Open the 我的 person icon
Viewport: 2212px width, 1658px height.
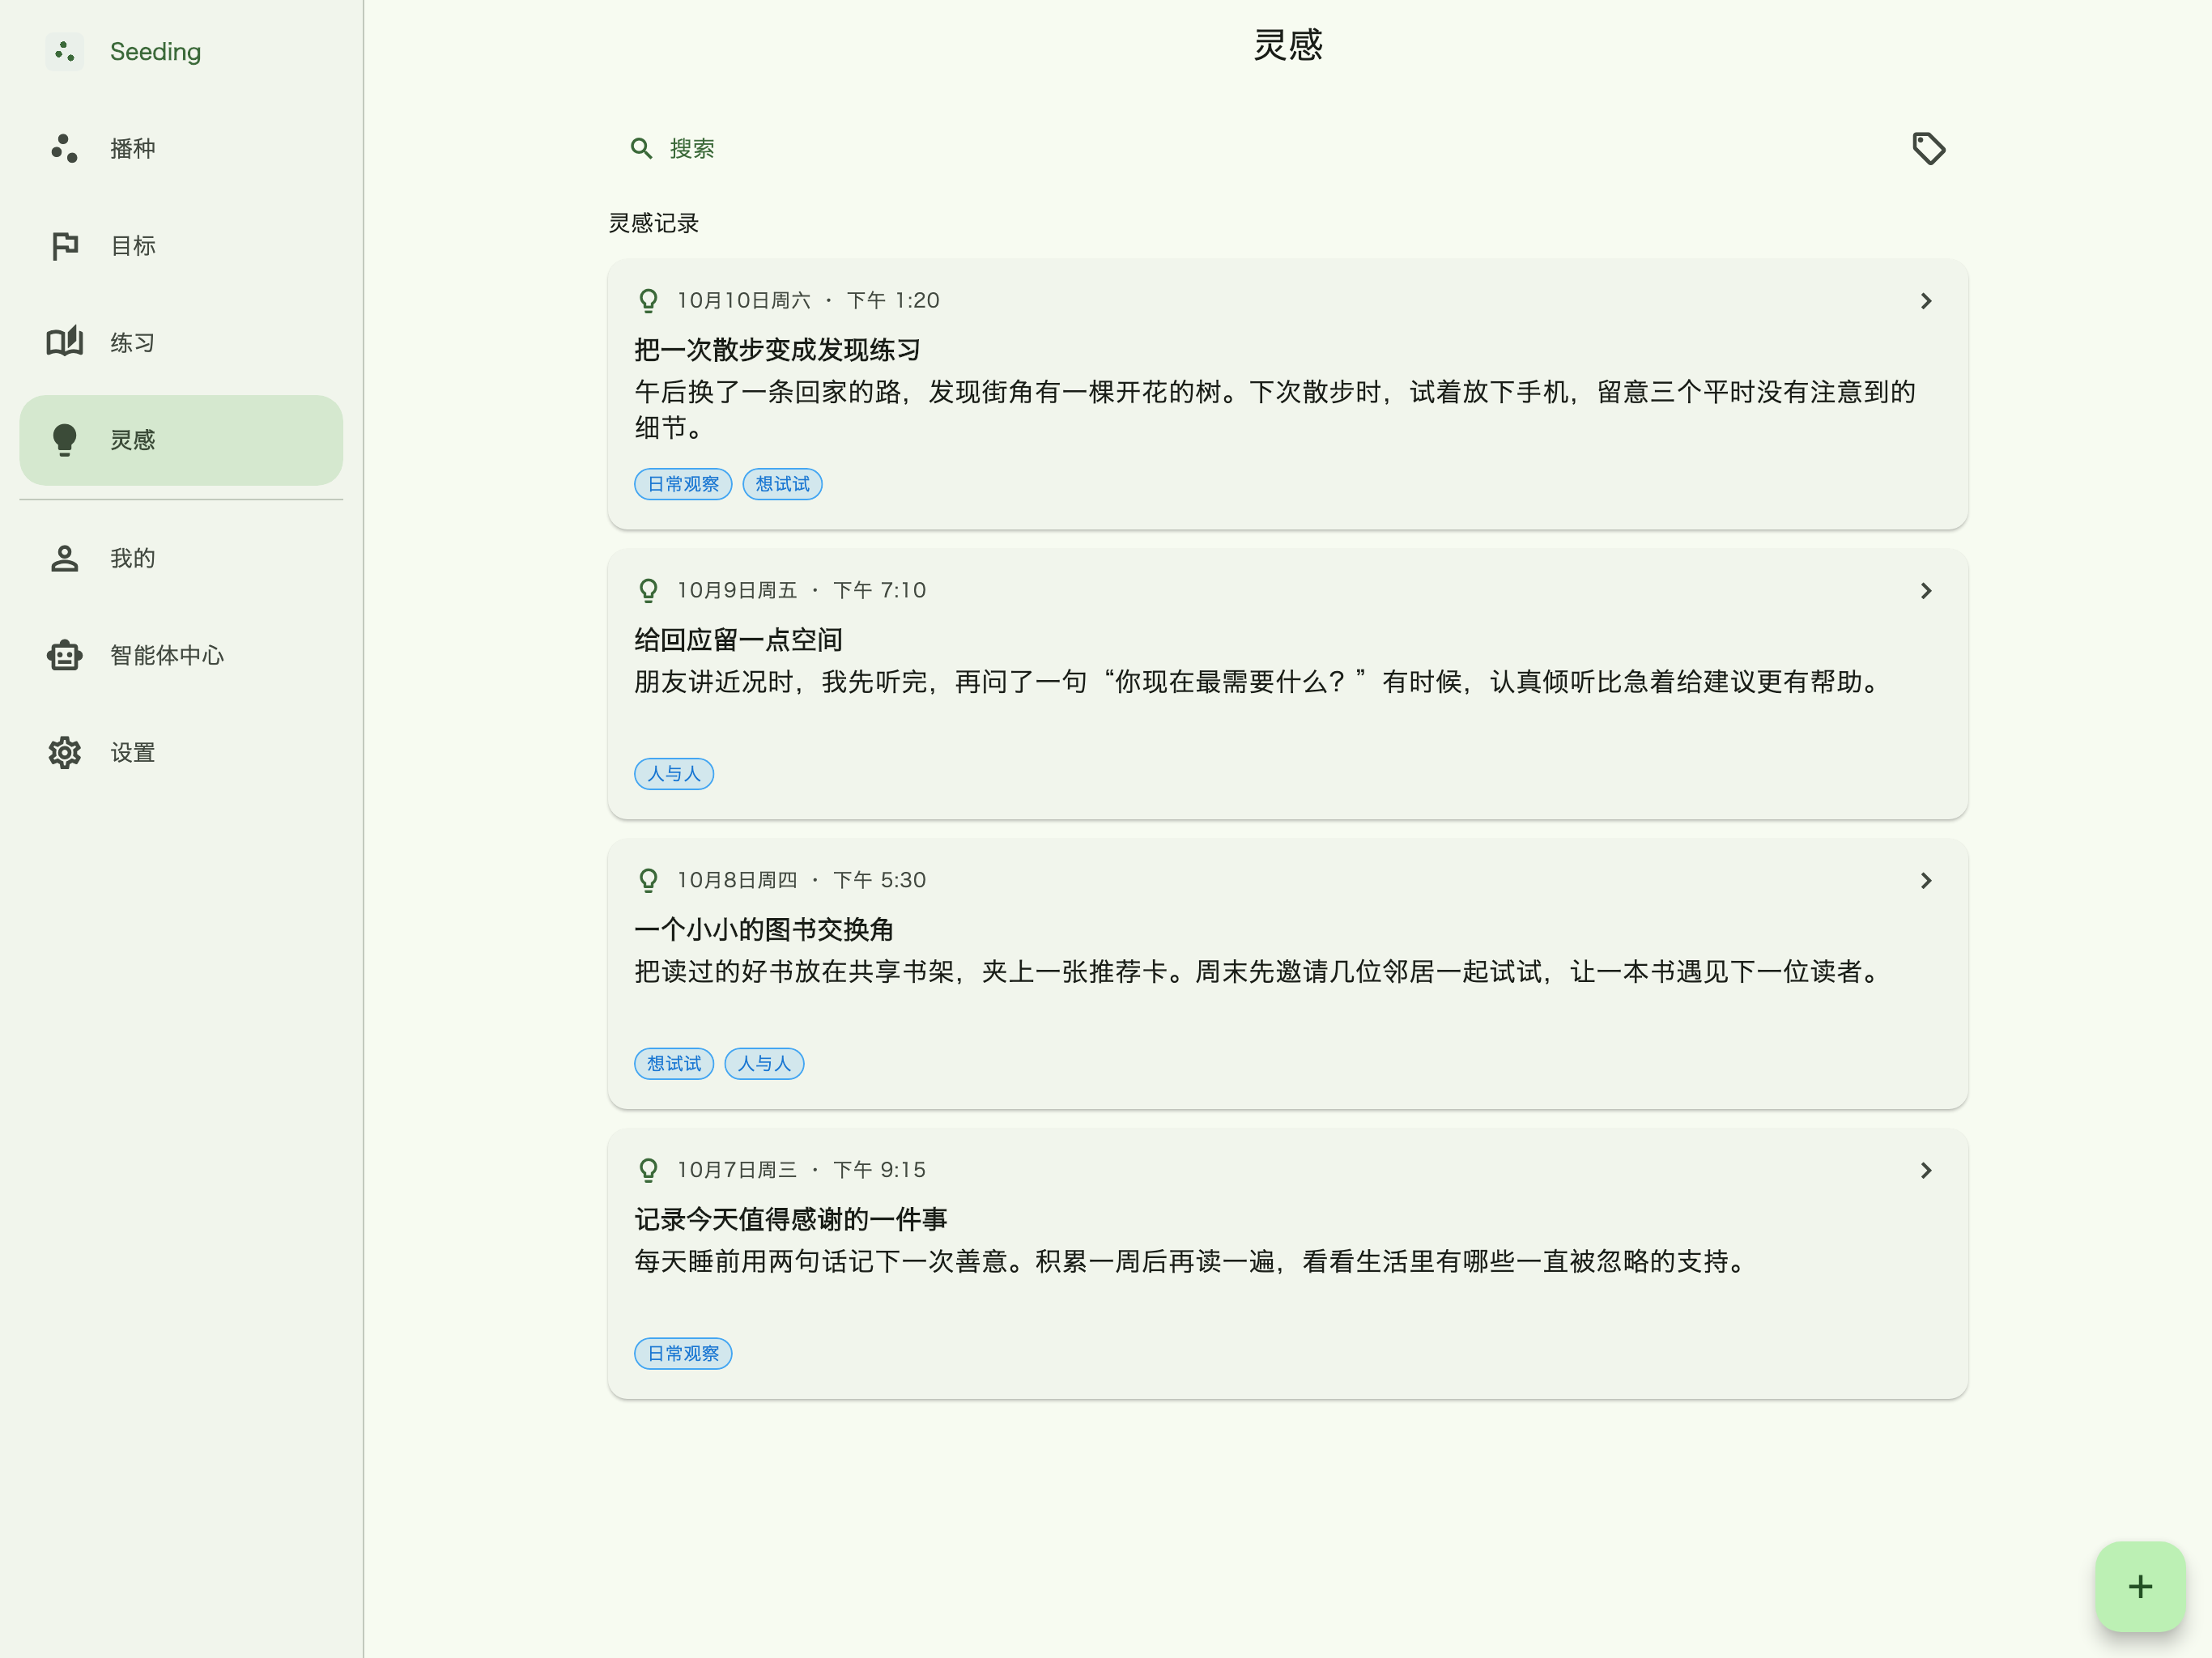64,558
